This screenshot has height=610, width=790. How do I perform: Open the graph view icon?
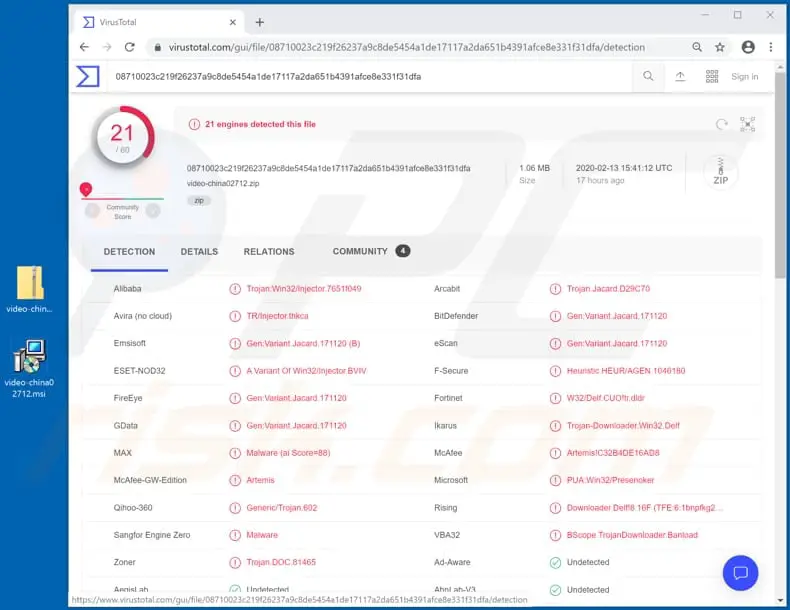[x=748, y=124]
